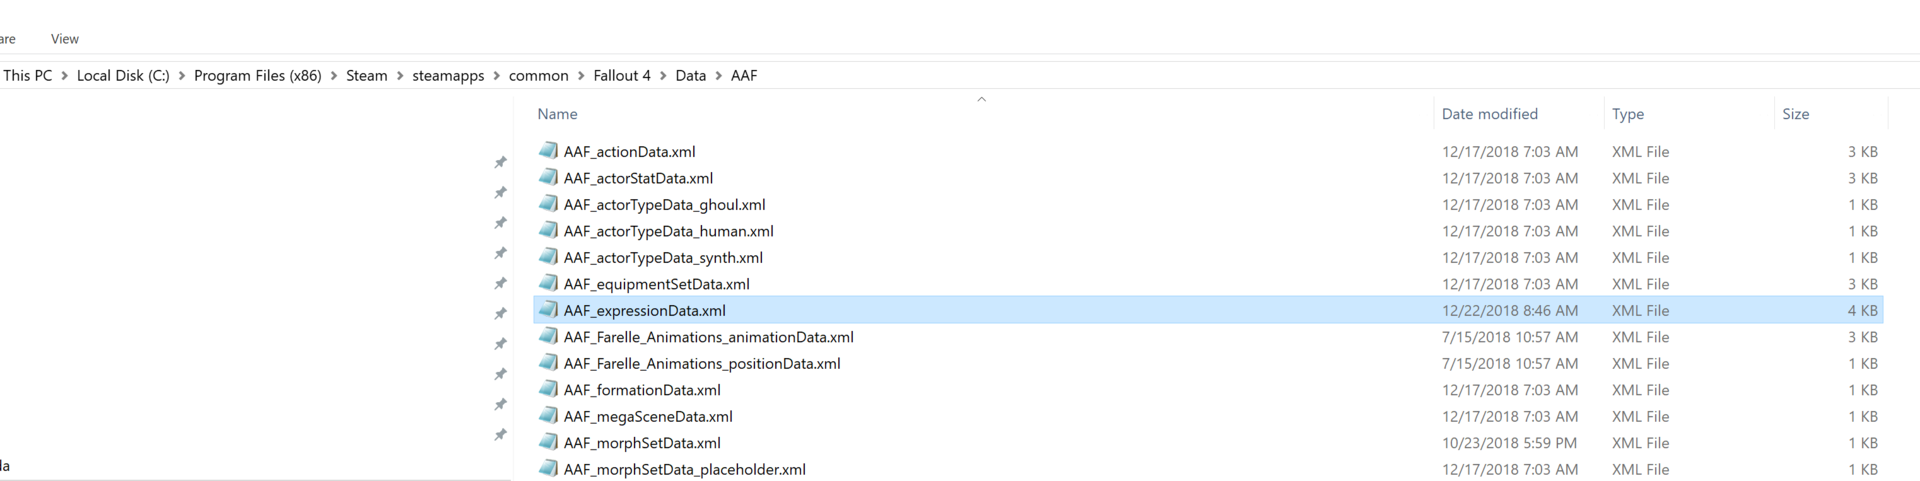
Task: Select file name AAF_expressionData.xml
Action: [644, 311]
